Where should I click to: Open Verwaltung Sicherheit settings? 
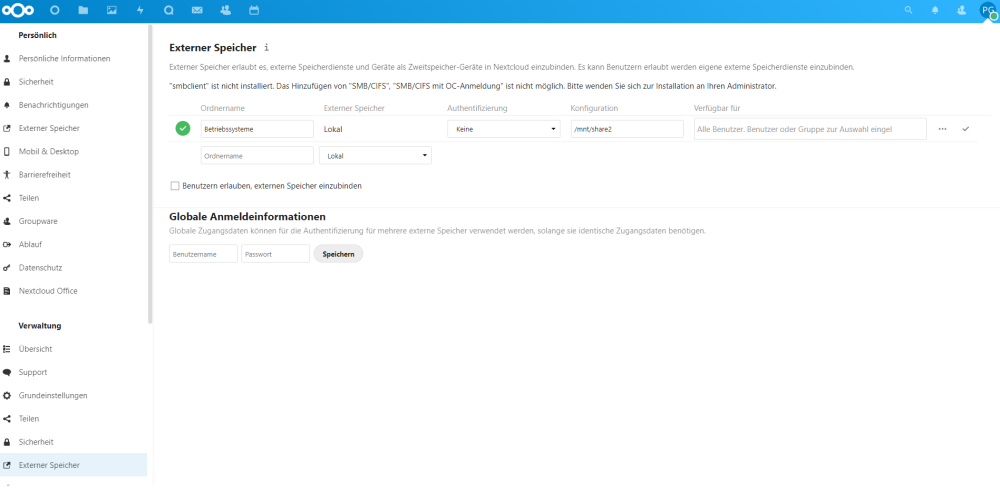click(x=36, y=441)
